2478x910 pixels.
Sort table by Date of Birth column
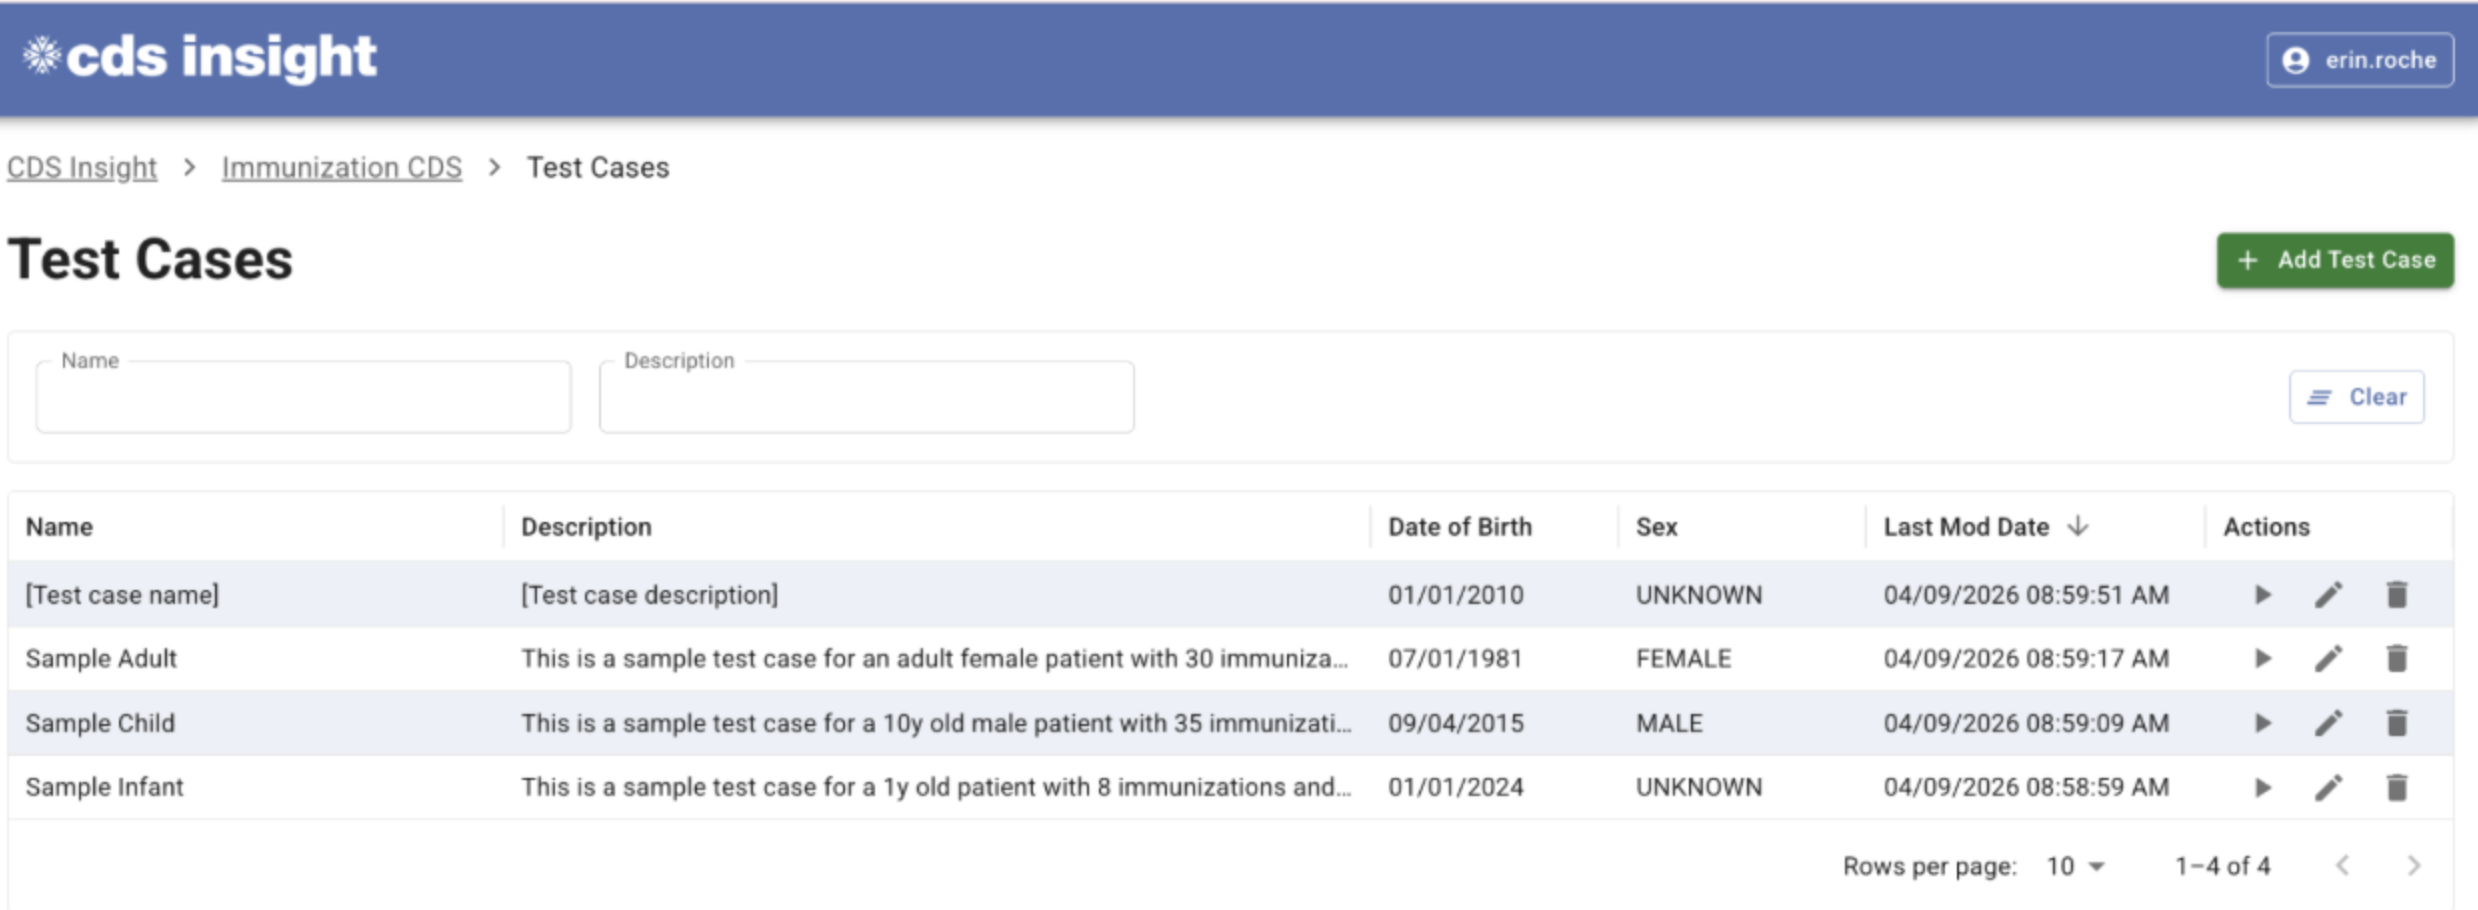(1459, 527)
